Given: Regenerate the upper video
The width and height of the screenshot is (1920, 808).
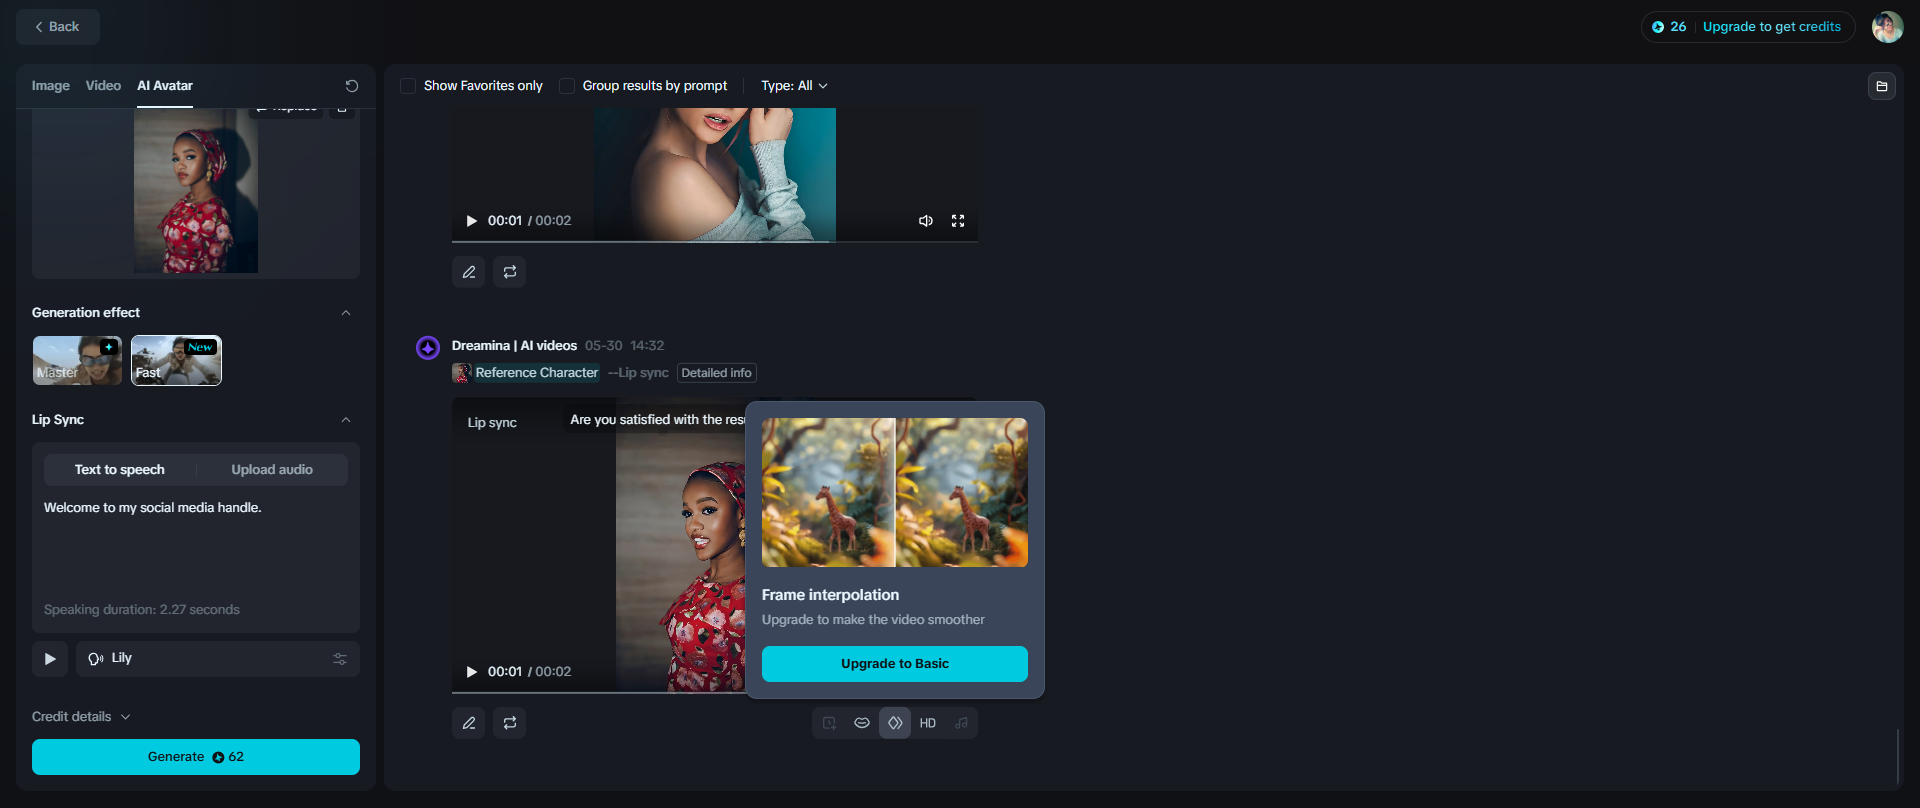Looking at the screenshot, I should [510, 272].
